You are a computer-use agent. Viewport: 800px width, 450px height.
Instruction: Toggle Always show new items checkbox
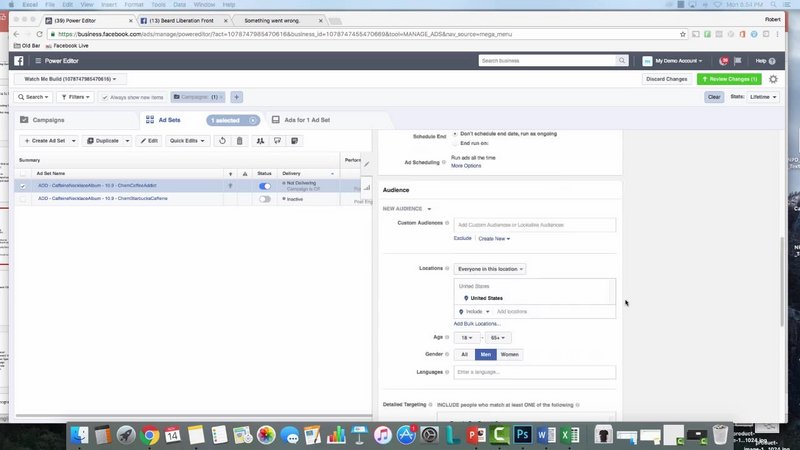coord(105,97)
